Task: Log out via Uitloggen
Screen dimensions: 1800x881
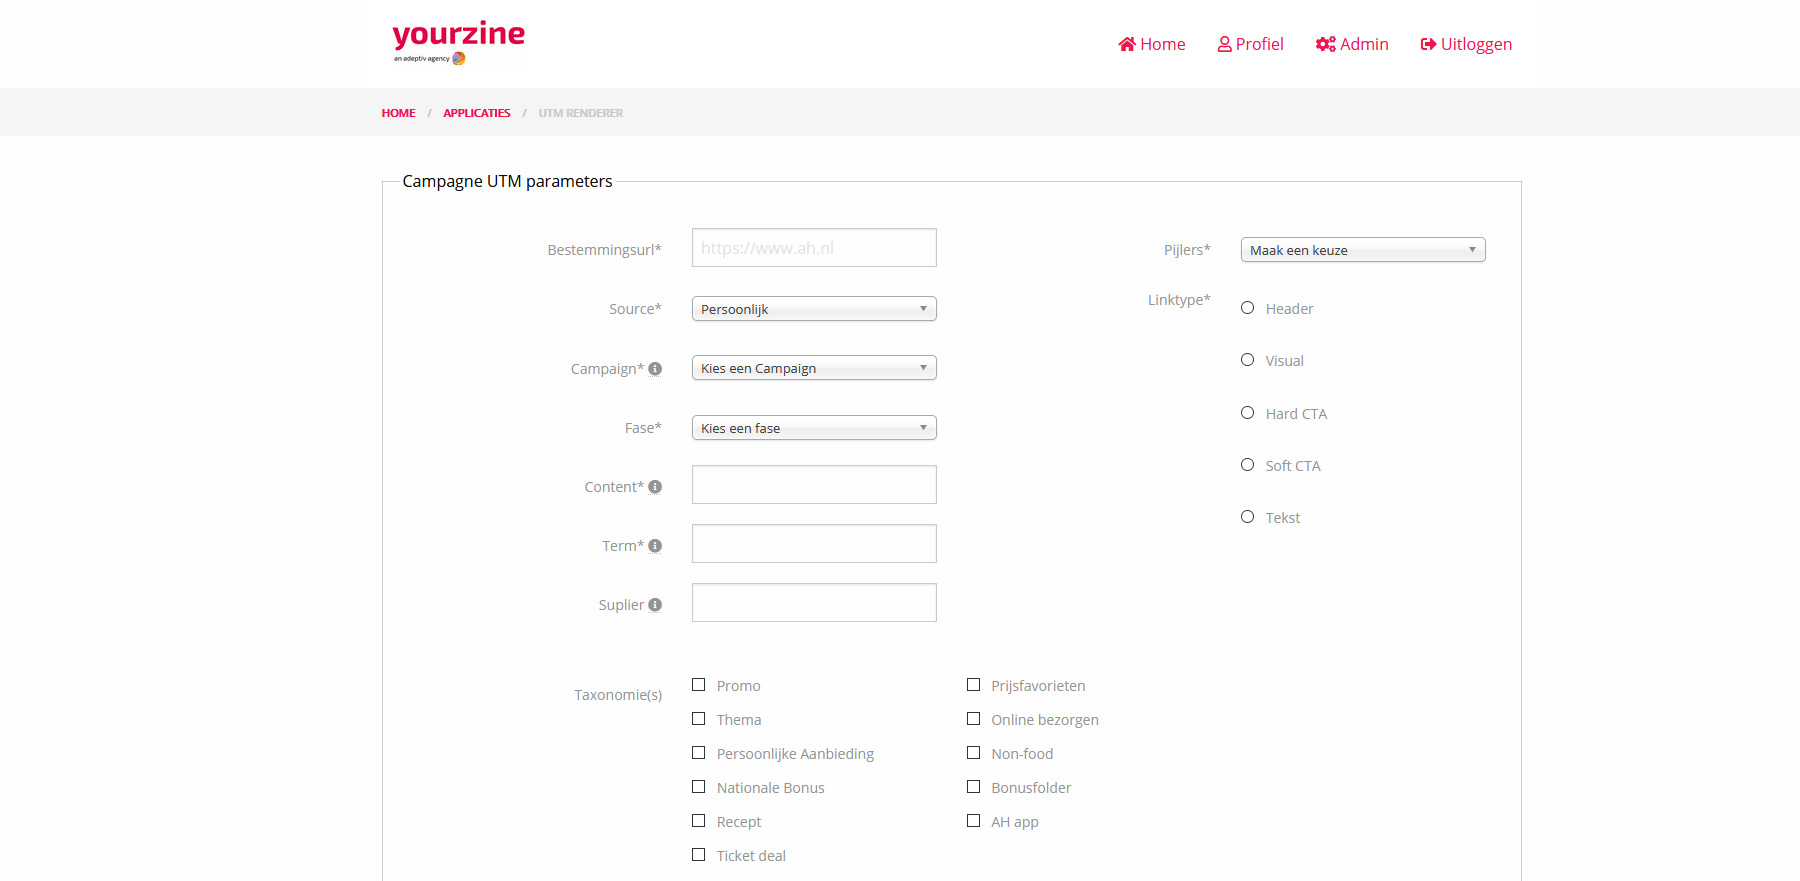Action: [x=1466, y=44]
